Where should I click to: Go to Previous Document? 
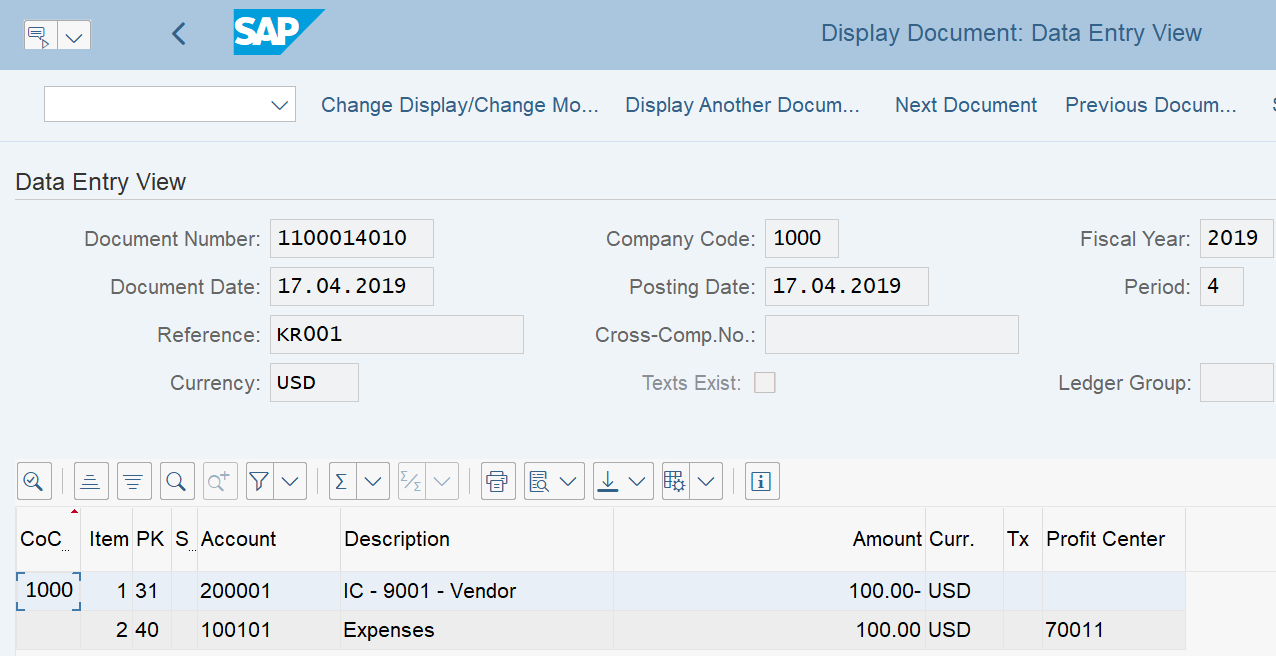[x=1151, y=105]
